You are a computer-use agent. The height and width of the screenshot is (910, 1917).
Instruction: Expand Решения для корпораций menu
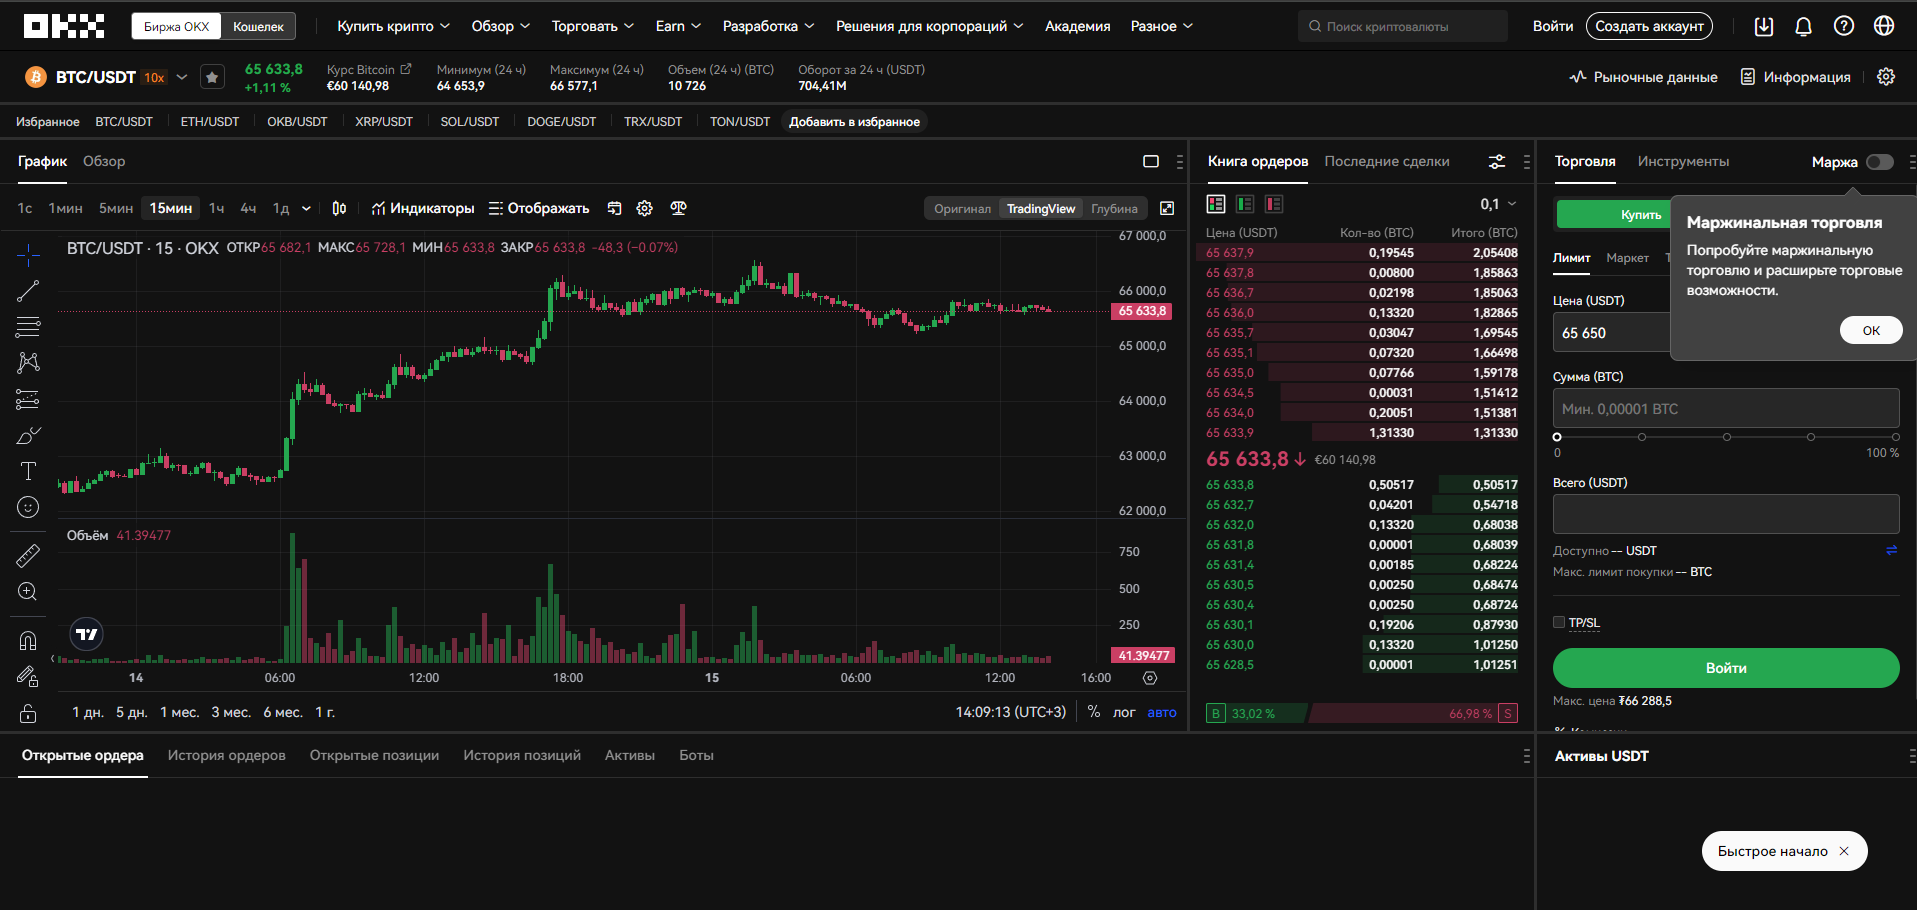[x=929, y=26]
